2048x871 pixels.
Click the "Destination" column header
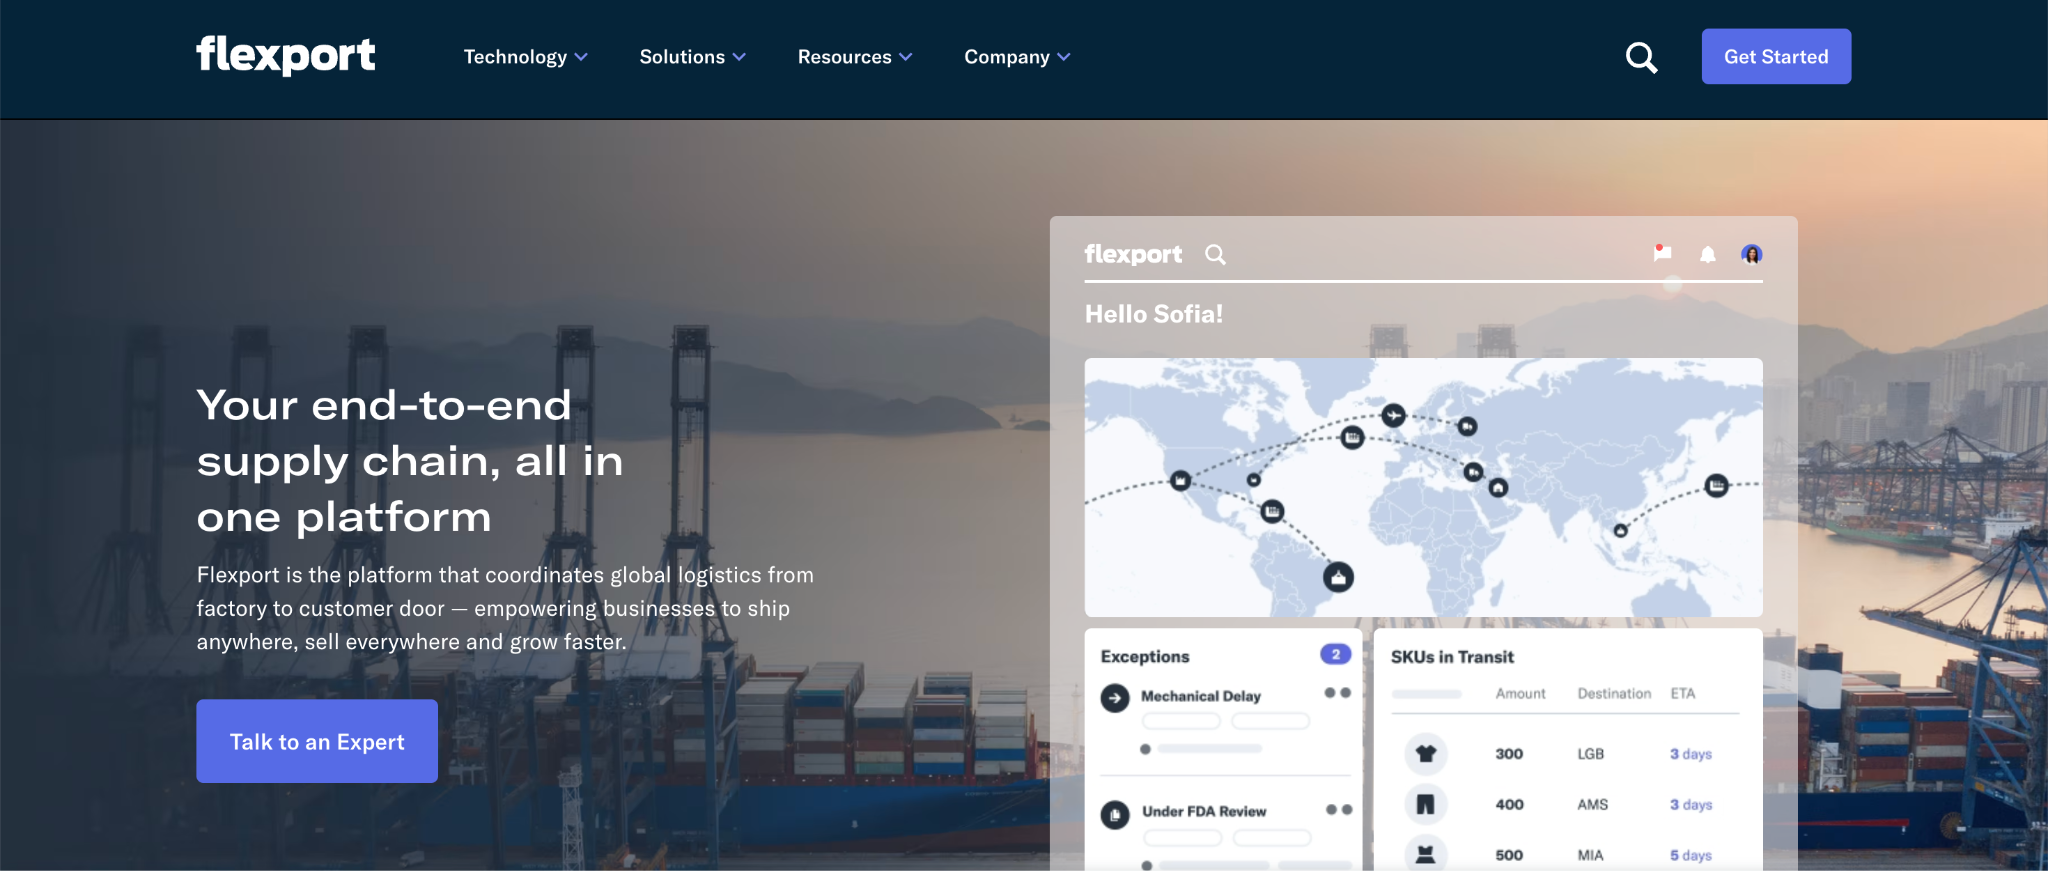pos(1614,693)
